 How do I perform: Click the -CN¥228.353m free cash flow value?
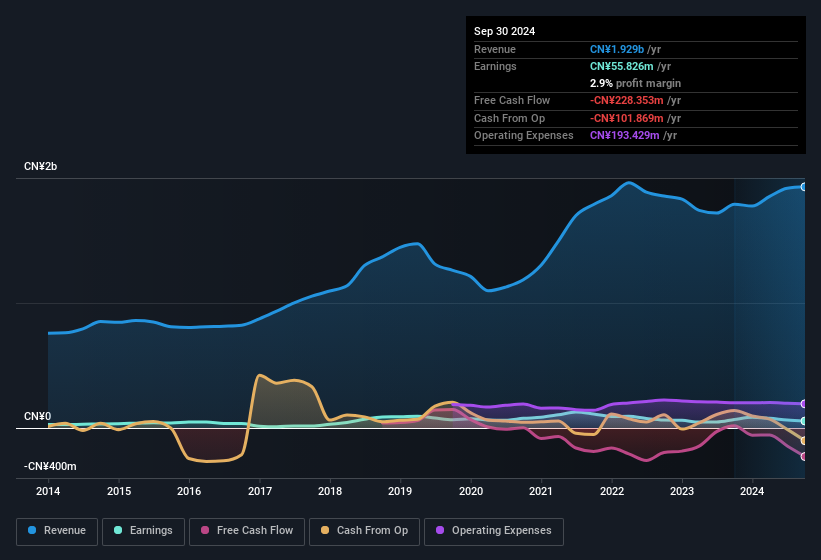point(626,100)
